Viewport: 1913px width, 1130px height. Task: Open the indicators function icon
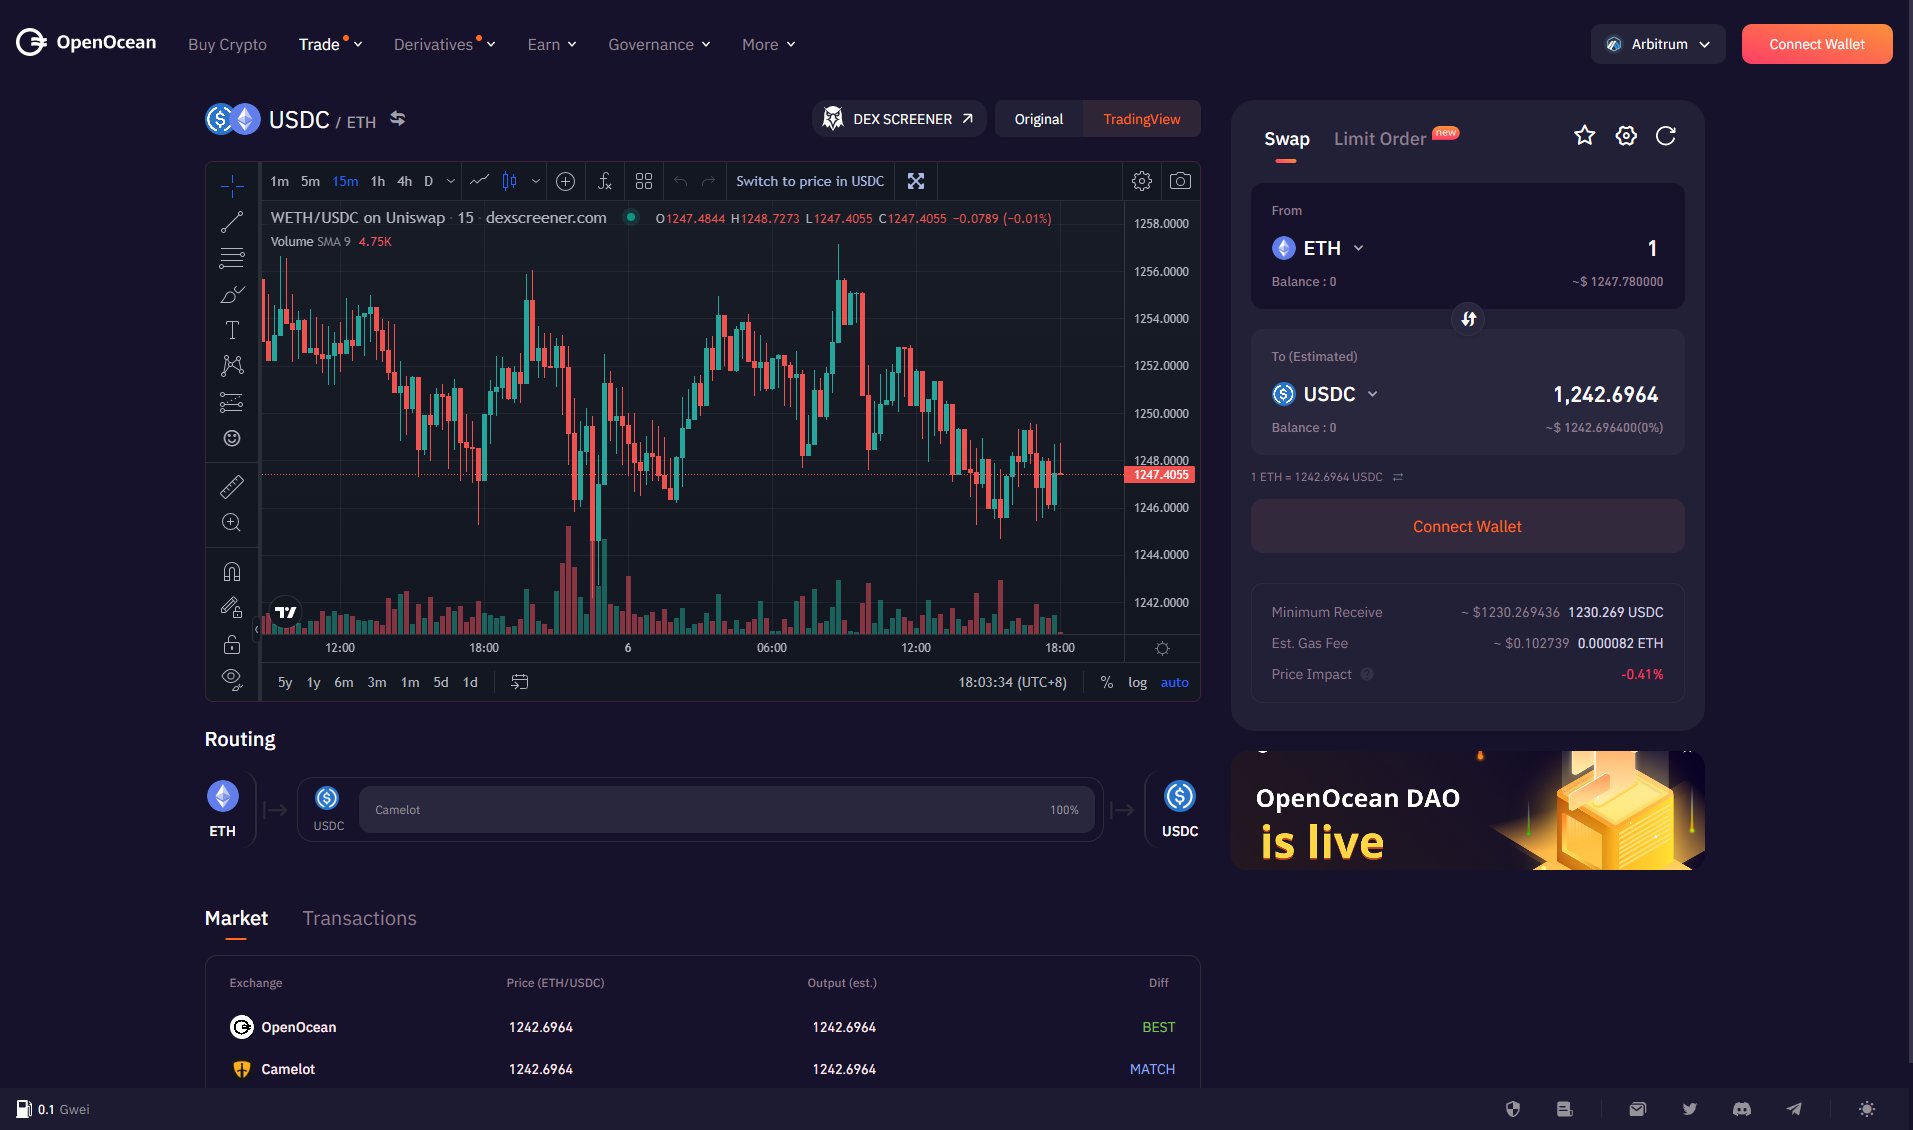pyautogui.click(x=604, y=181)
